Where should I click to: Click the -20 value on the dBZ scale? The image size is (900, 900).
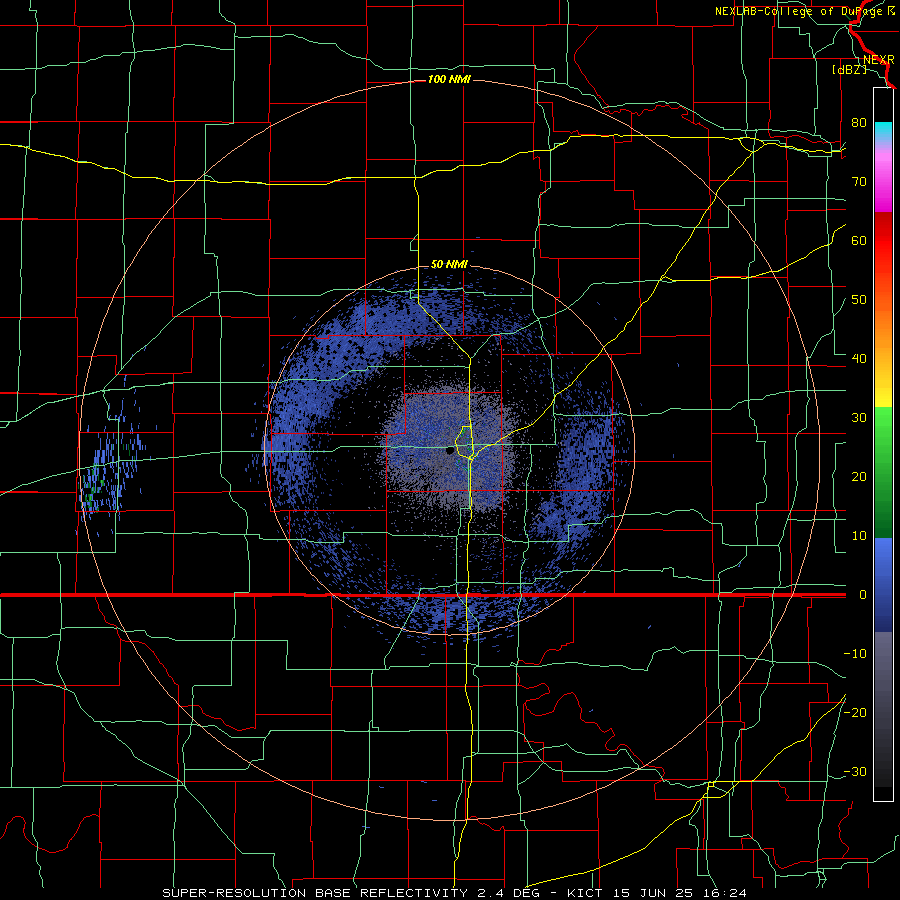coord(855,712)
